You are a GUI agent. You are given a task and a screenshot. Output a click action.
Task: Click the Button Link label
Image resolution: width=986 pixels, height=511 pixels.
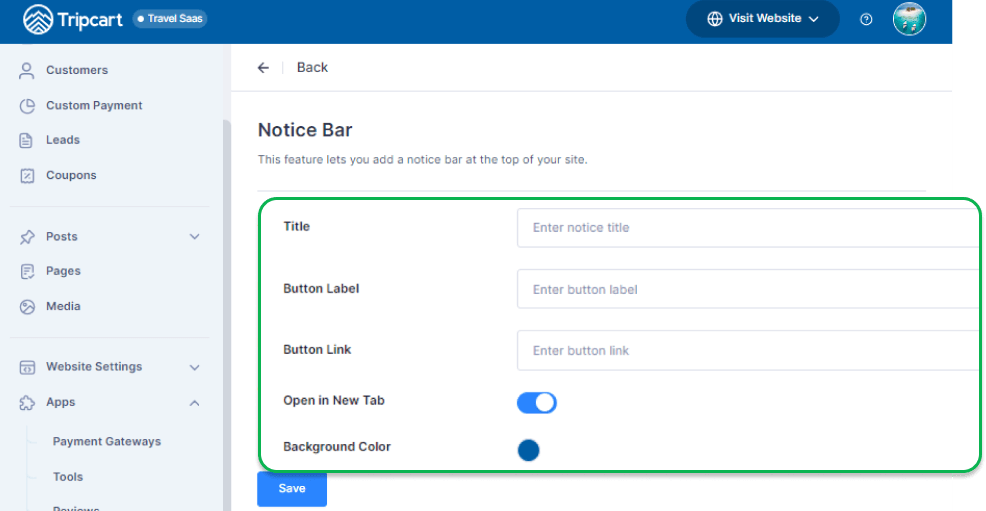click(x=317, y=349)
